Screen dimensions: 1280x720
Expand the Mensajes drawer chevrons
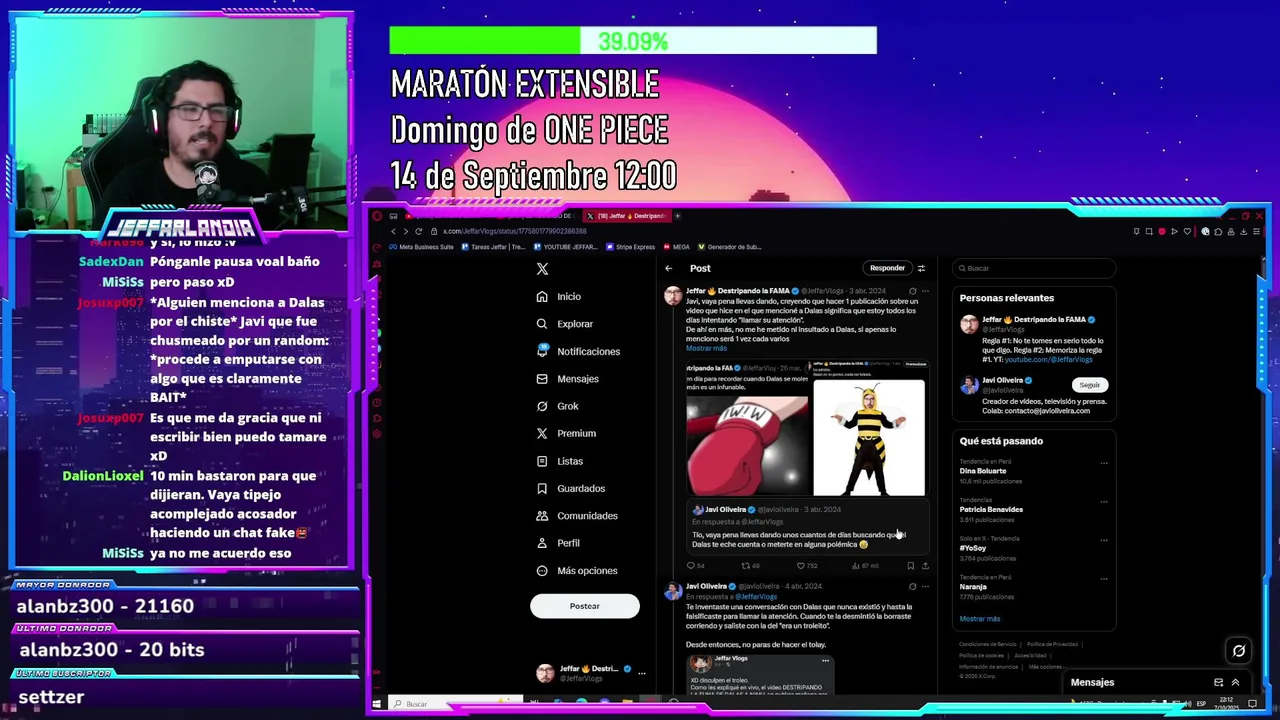pos(1236,682)
